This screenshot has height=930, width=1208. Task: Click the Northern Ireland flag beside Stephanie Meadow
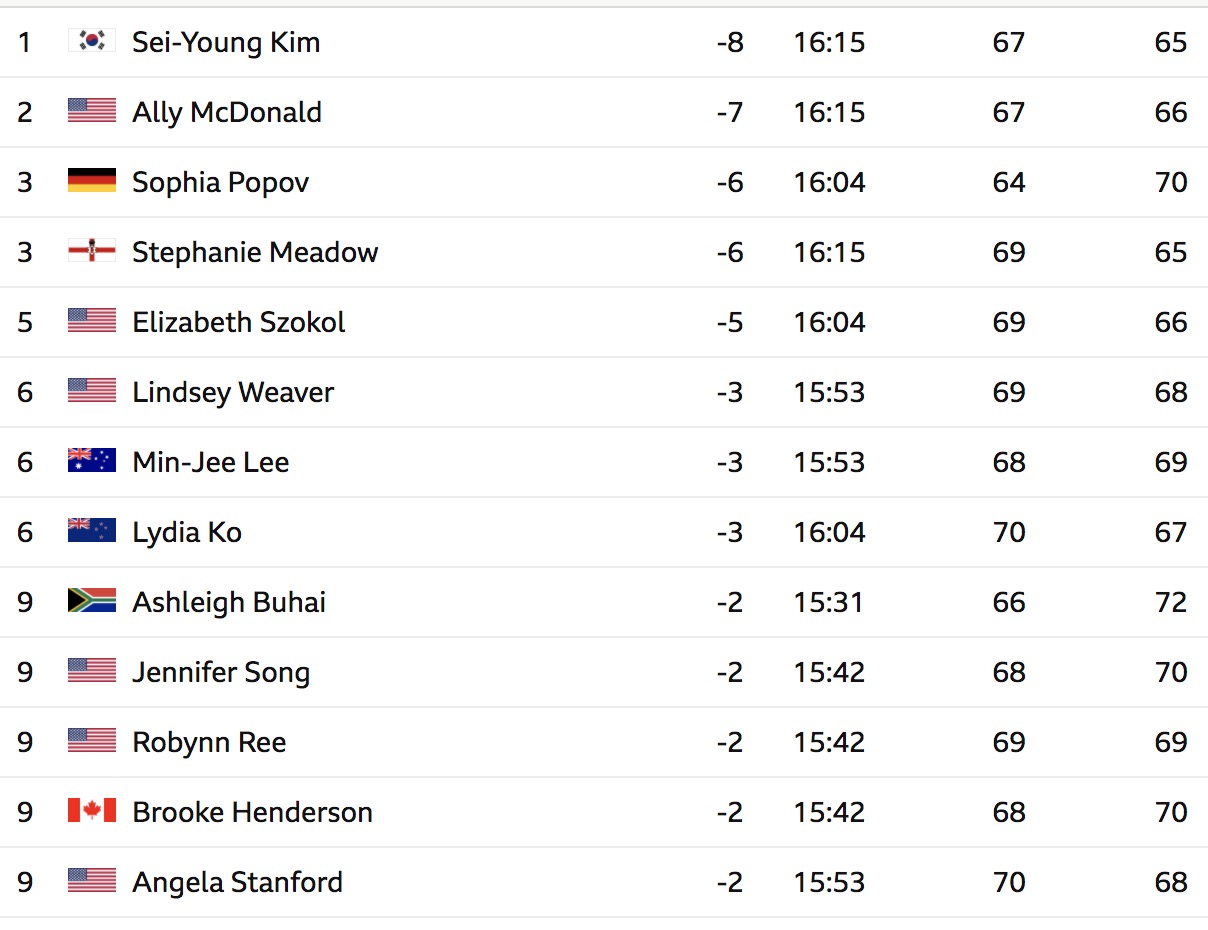click(x=92, y=251)
